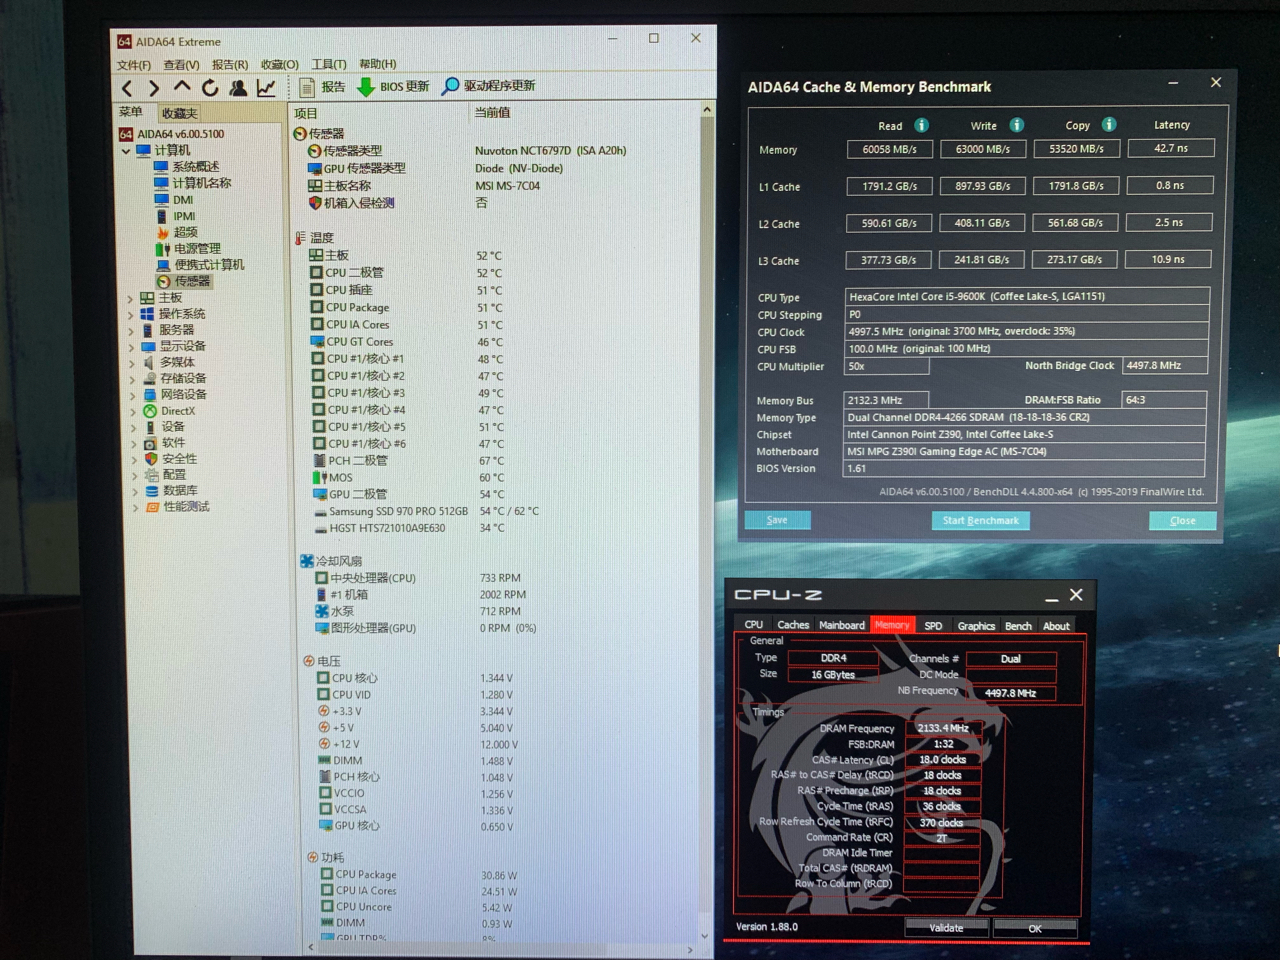Screen dimensions: 1280x960
Task: Open the 收藏(O) menu
Action: pyautogui.click(x=280, y=64)
